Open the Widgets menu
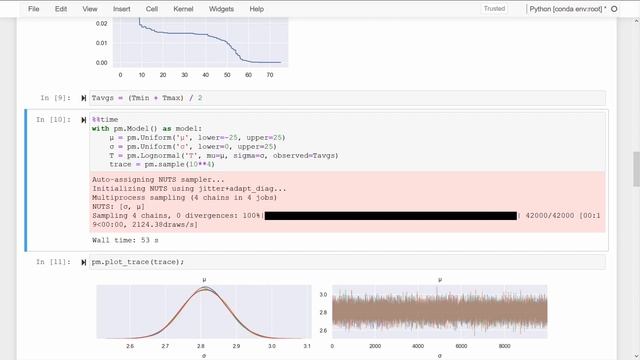The height and width of the screenshot is (360, 640). point(221,9)
